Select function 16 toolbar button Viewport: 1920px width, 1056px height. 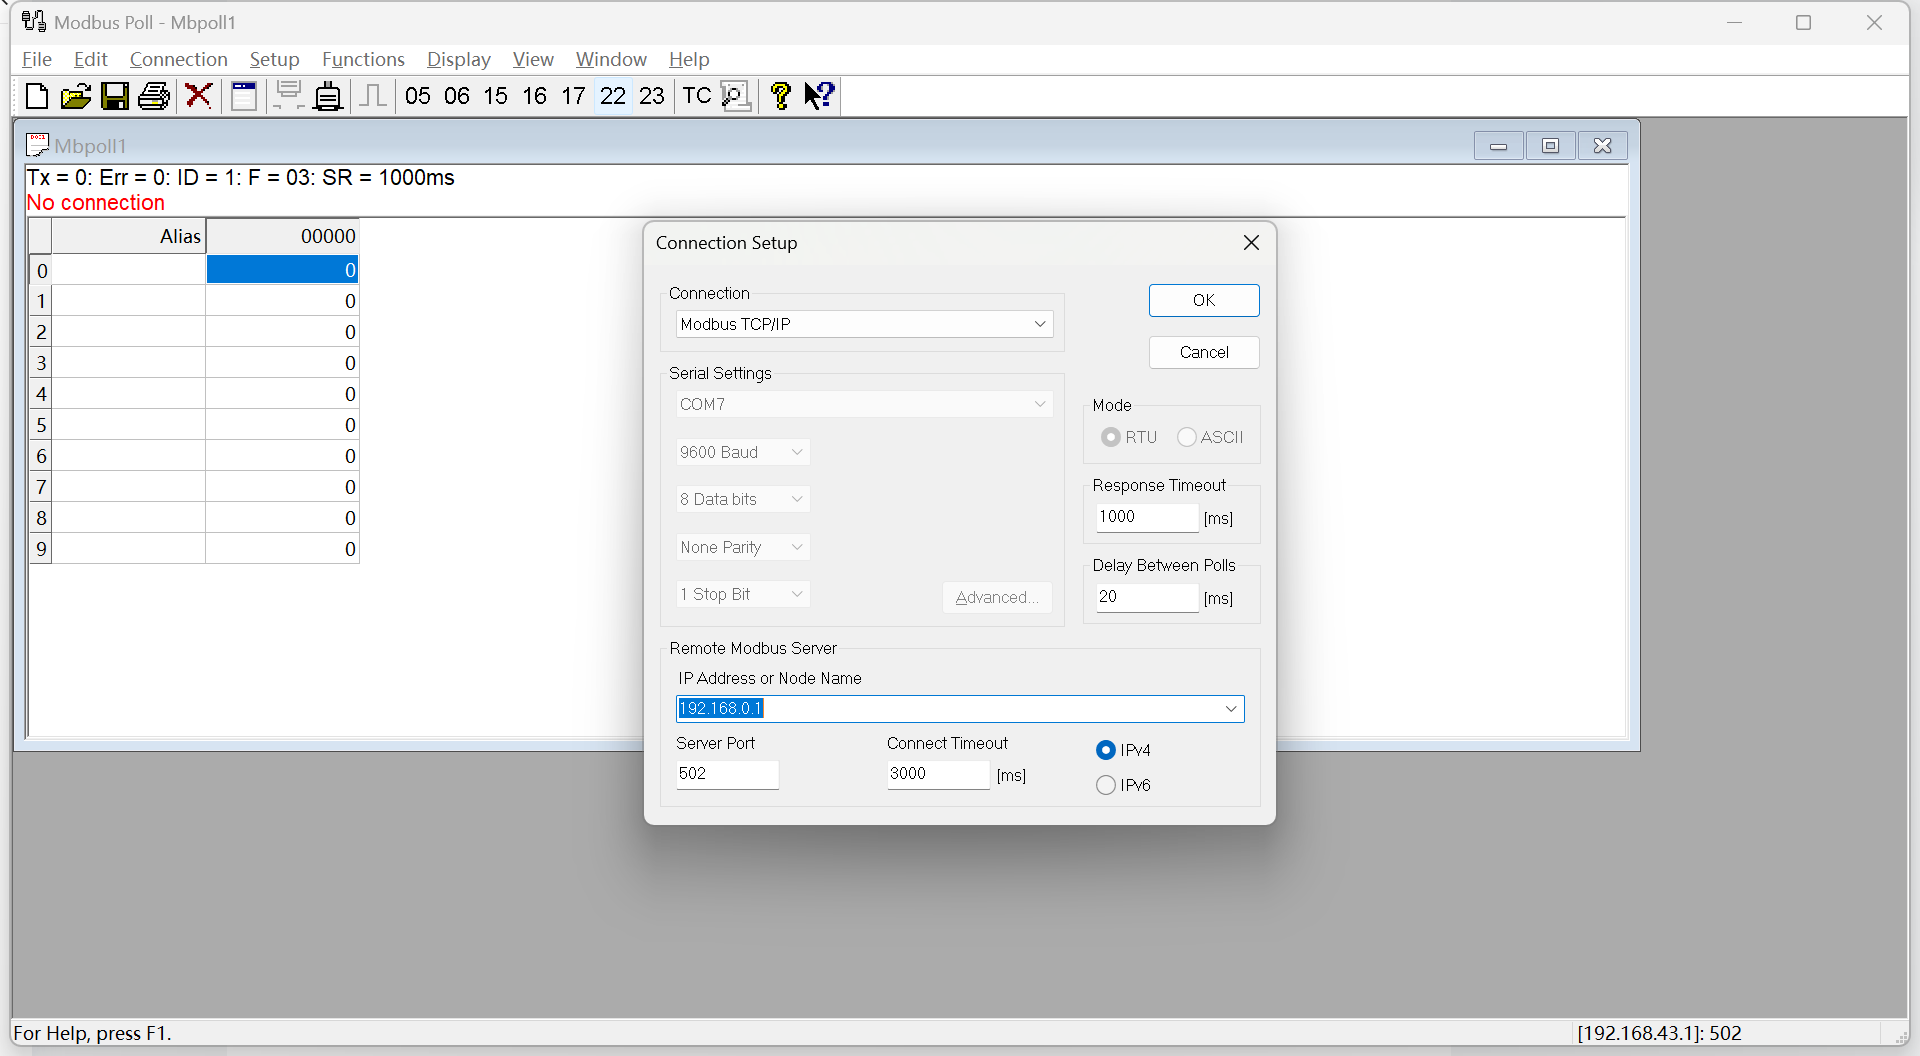(535, 96)
